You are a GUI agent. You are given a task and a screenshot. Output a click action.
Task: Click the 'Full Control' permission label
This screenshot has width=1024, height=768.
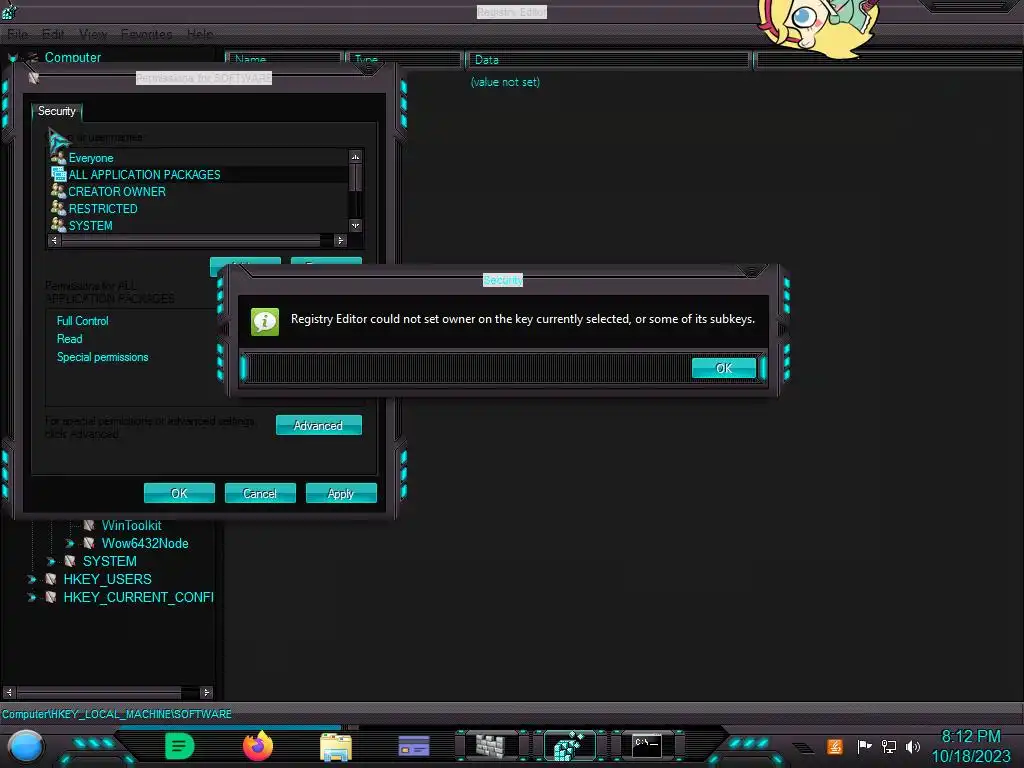[x=82, y=321]
